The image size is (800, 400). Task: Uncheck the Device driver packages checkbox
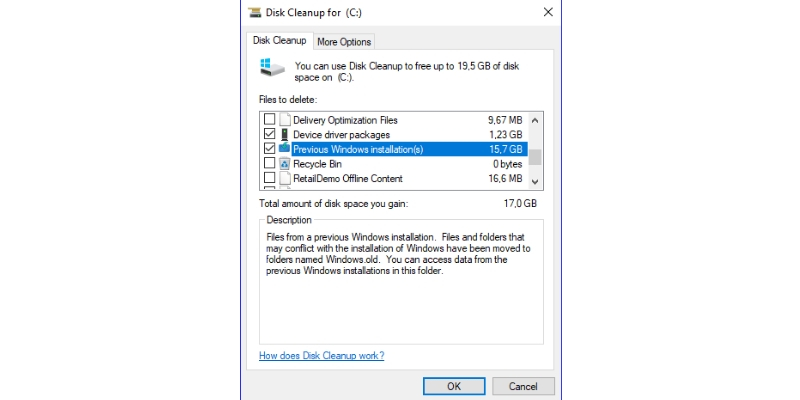point(269,134)
